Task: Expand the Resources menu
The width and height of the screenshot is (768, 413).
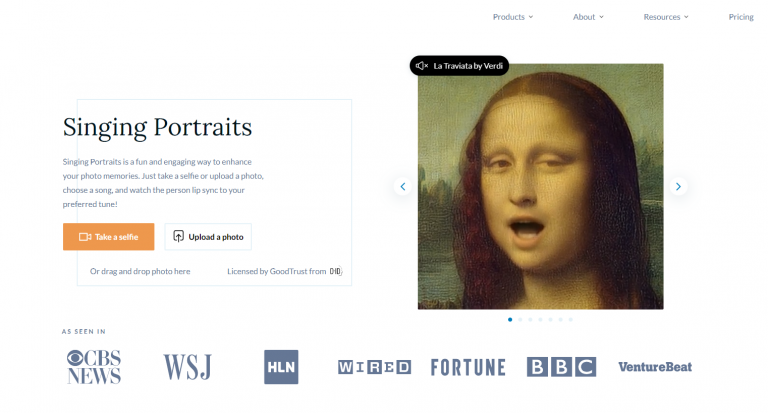Action: tap(666, 17)
